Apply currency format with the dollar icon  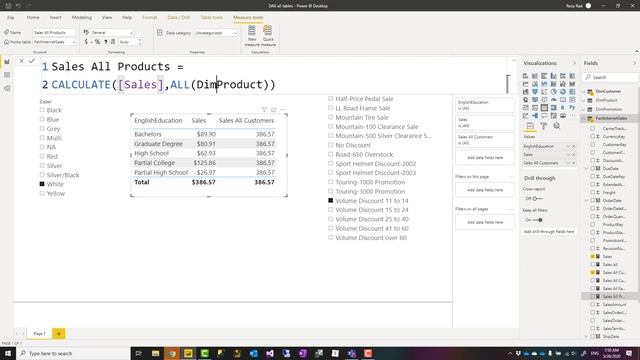[x=86, y=42]
